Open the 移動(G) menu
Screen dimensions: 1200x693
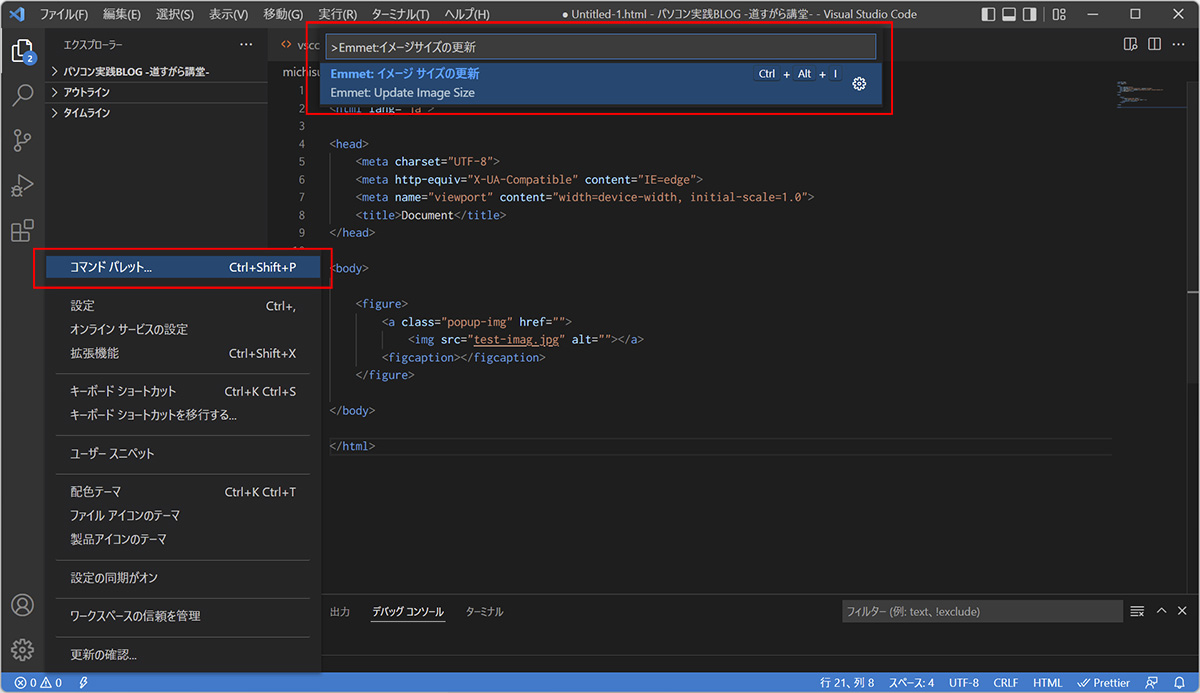(283, 14)
